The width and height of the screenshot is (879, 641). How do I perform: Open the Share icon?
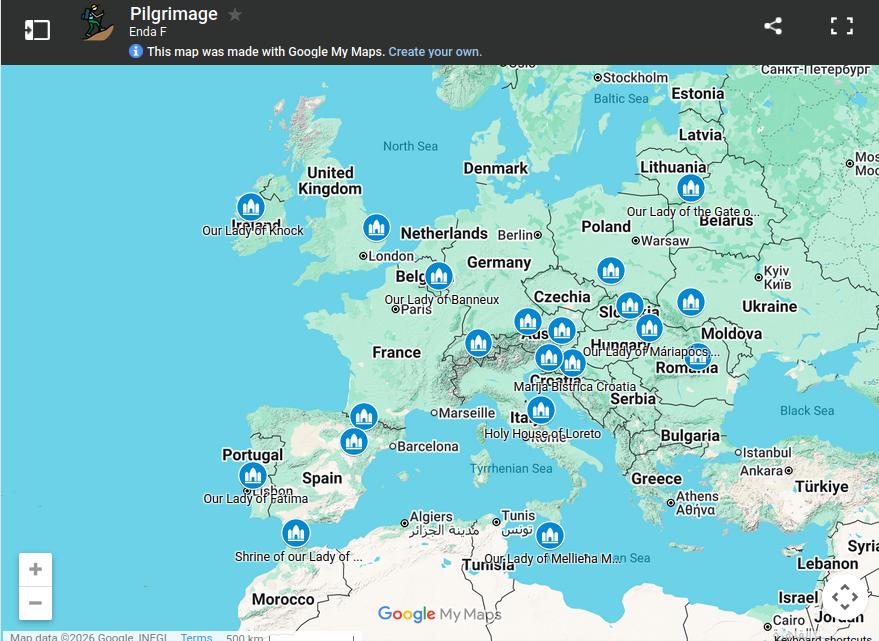click(773, 25)
